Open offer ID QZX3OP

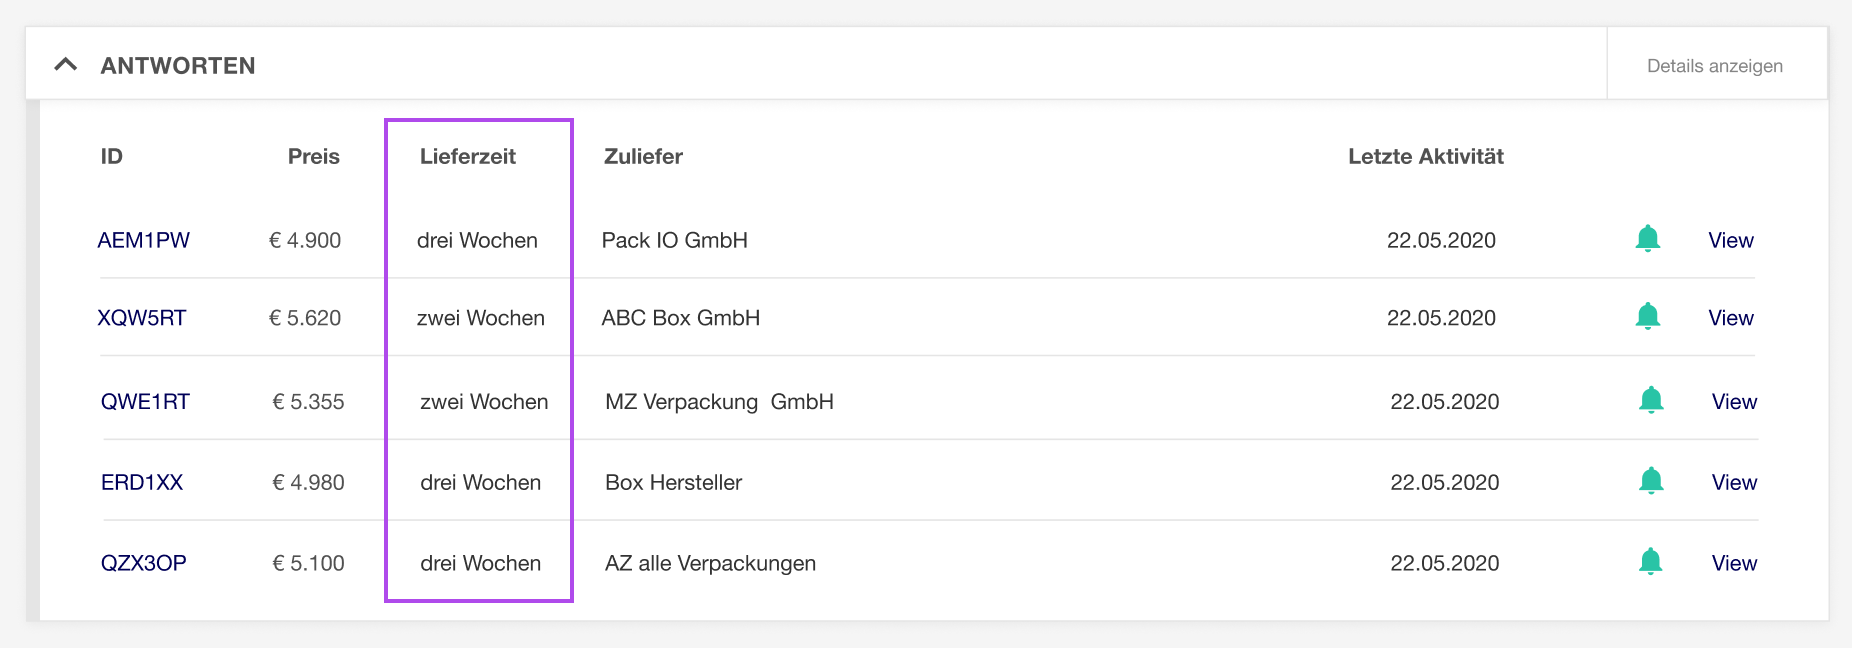(x=144, y=563)
